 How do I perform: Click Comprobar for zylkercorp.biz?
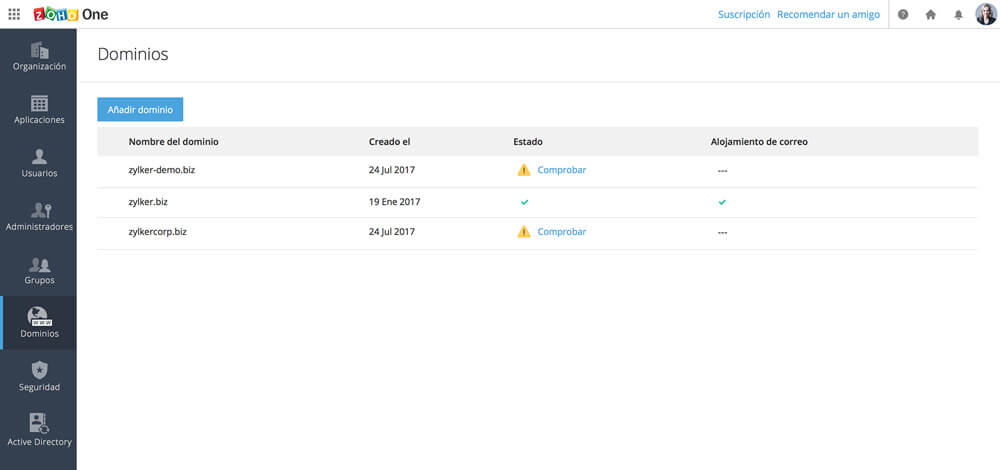[561, 232]
